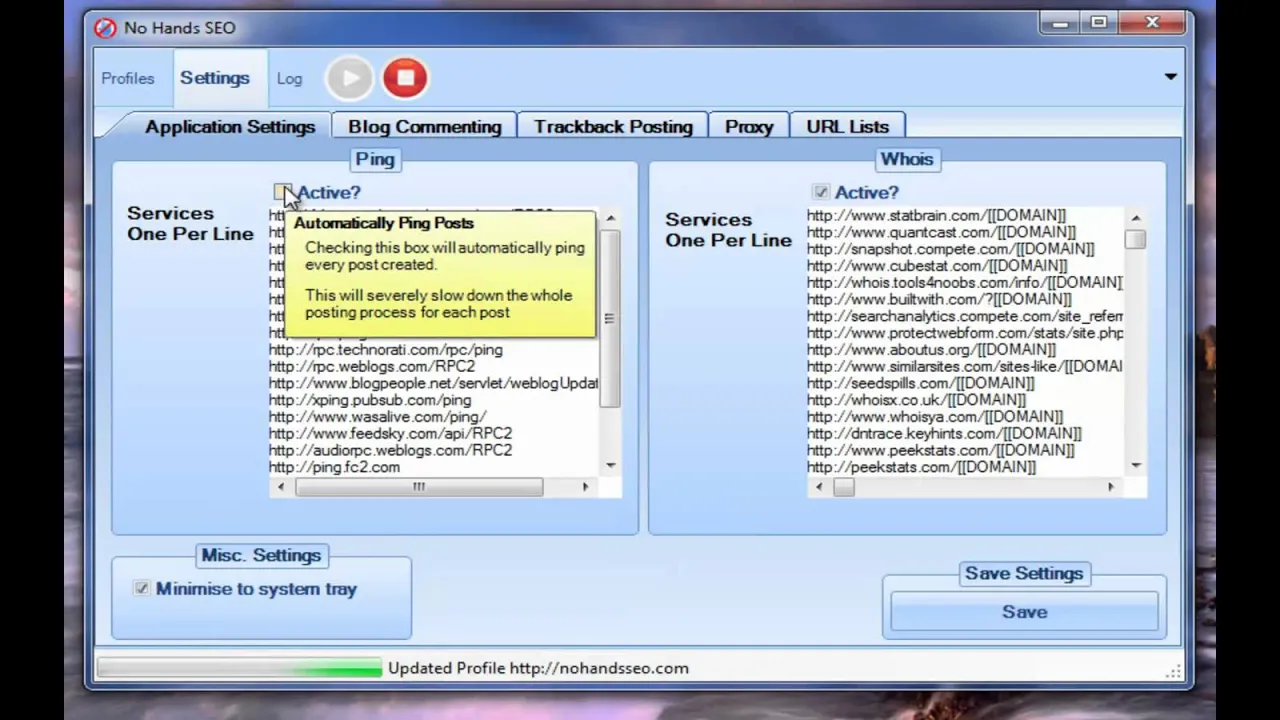
Task: Click Whois list scroll left arrow
Action: coord(819,487)
